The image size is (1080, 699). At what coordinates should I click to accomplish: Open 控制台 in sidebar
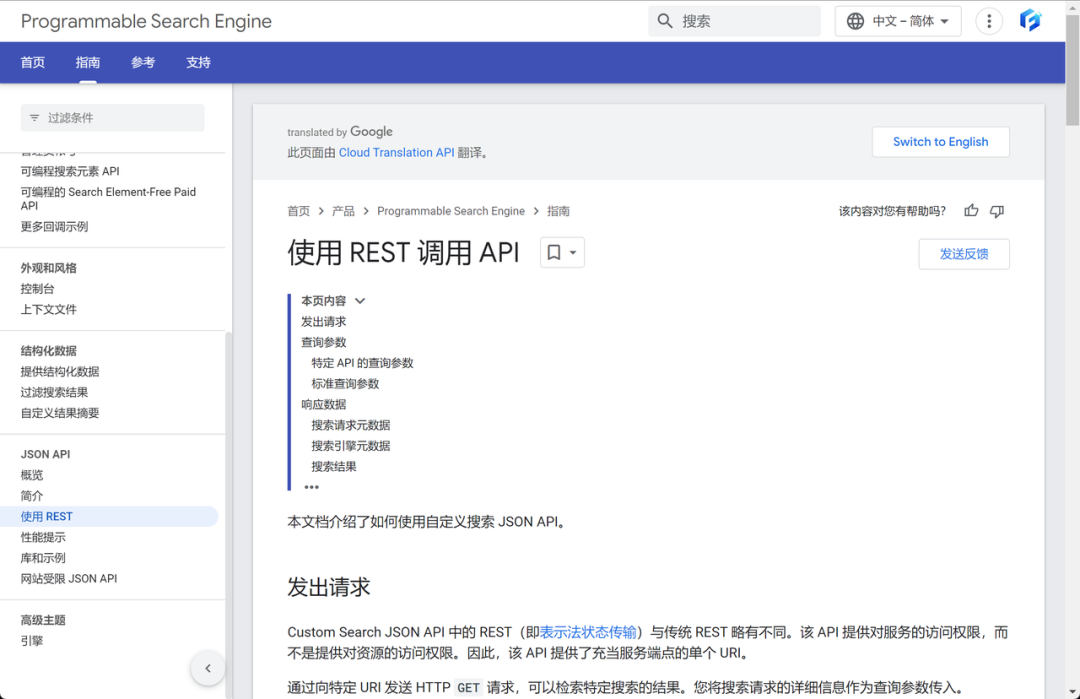coord(37,289)
